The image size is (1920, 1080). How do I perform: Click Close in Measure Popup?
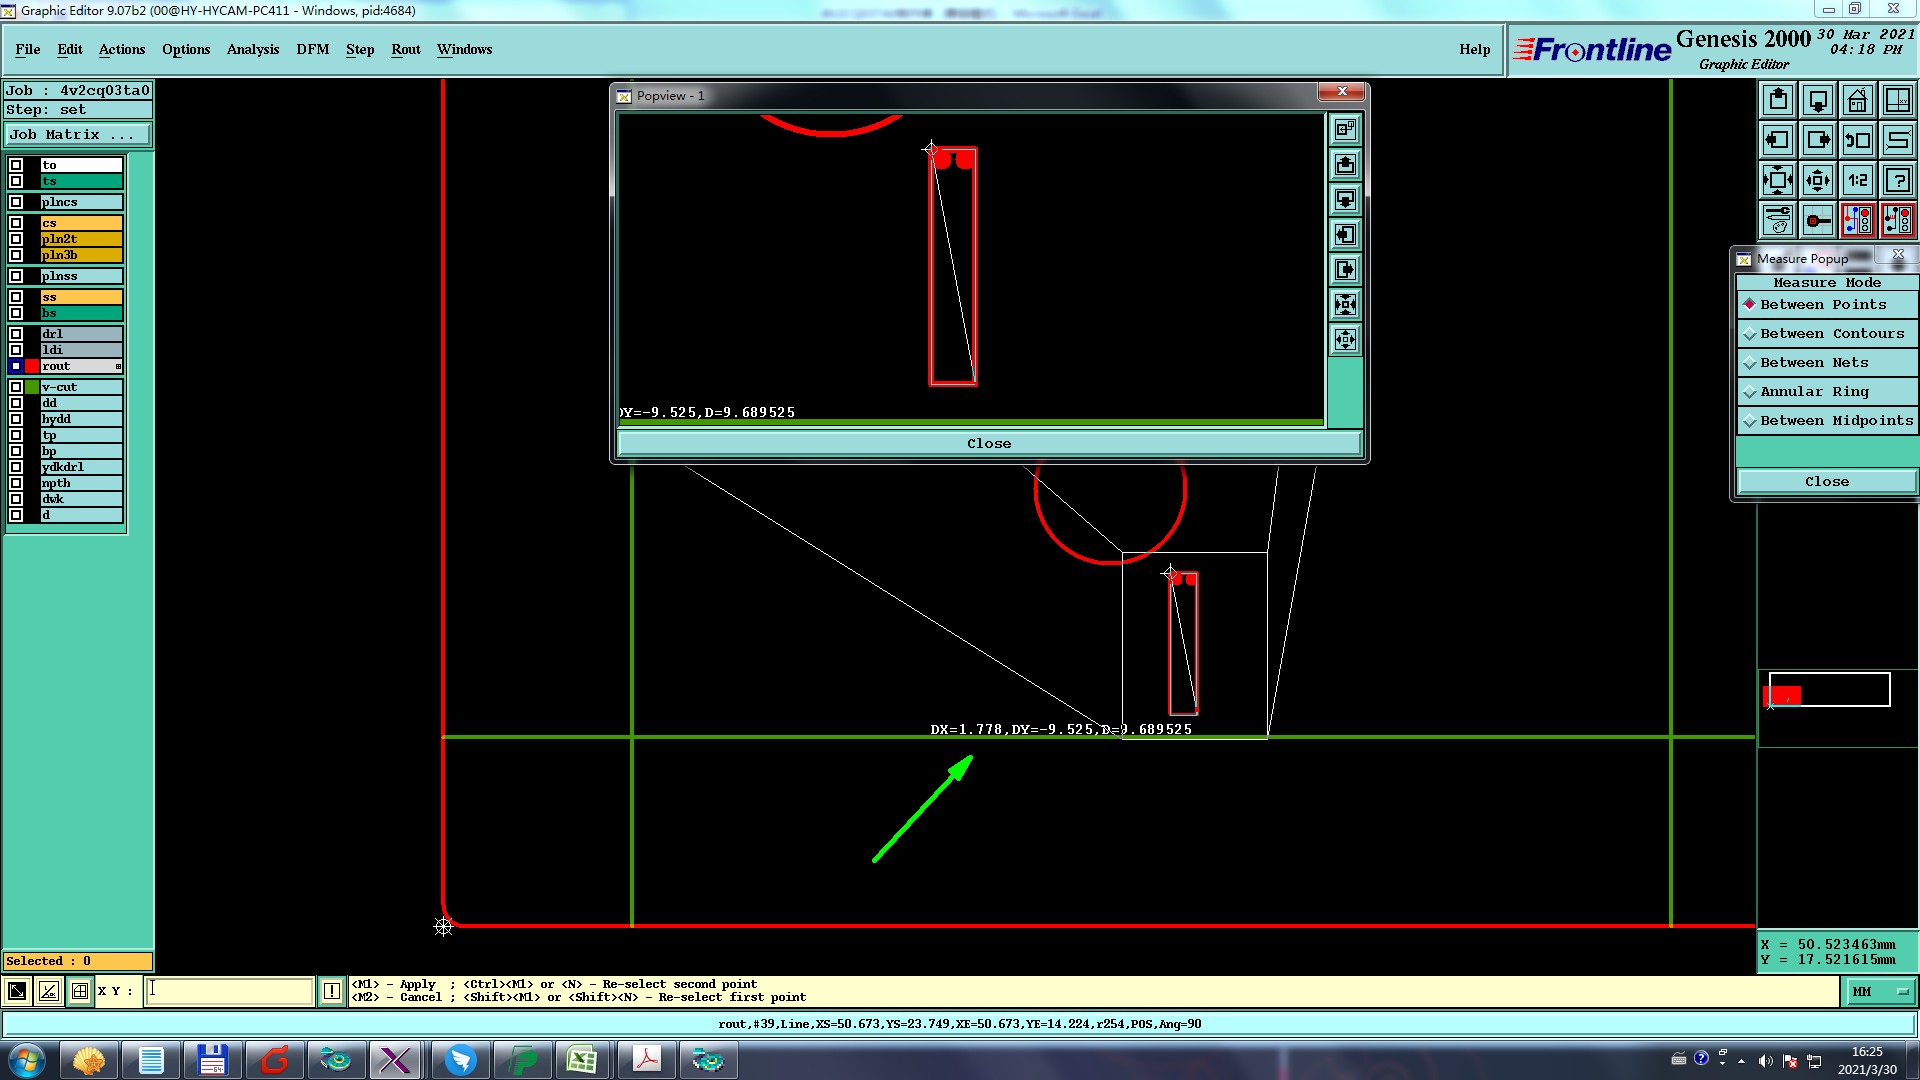click(x=1826, y=482)
